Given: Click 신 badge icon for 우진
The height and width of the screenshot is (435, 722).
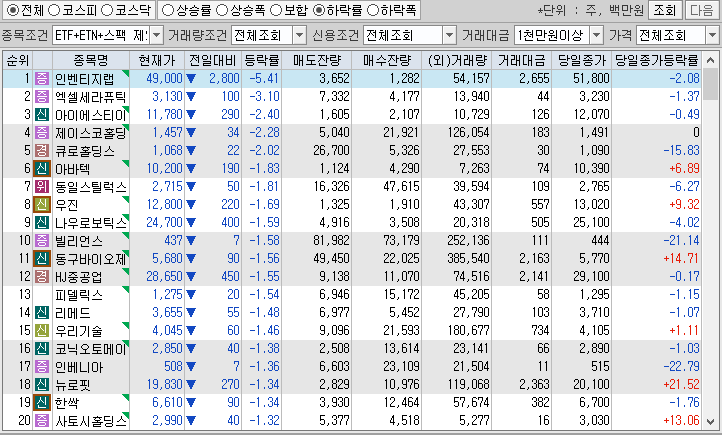Looking at the screenshot, I should 42,204.
